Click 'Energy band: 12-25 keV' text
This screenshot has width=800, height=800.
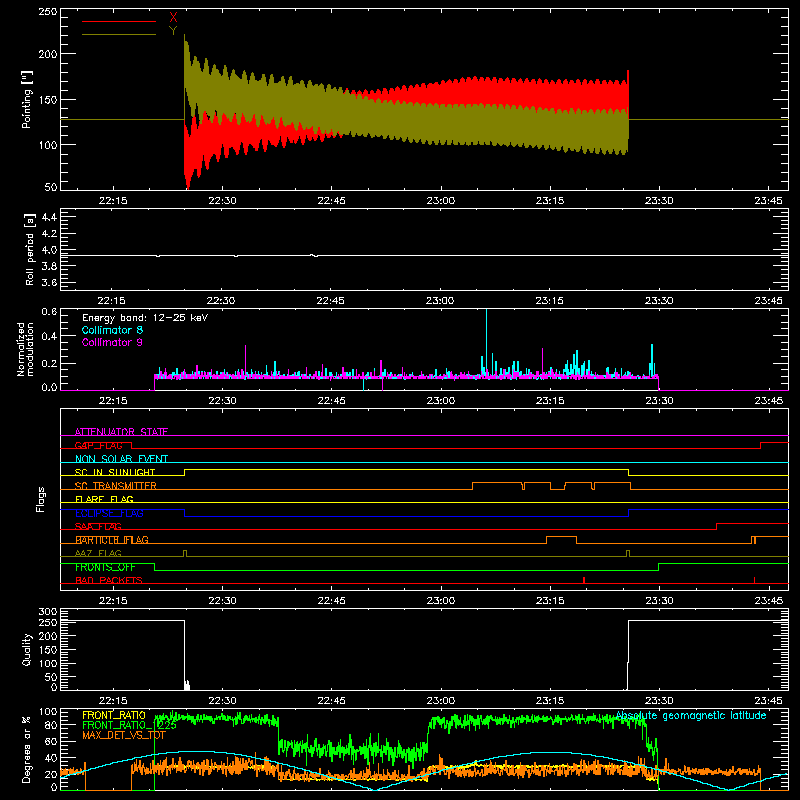pos(145,318)
